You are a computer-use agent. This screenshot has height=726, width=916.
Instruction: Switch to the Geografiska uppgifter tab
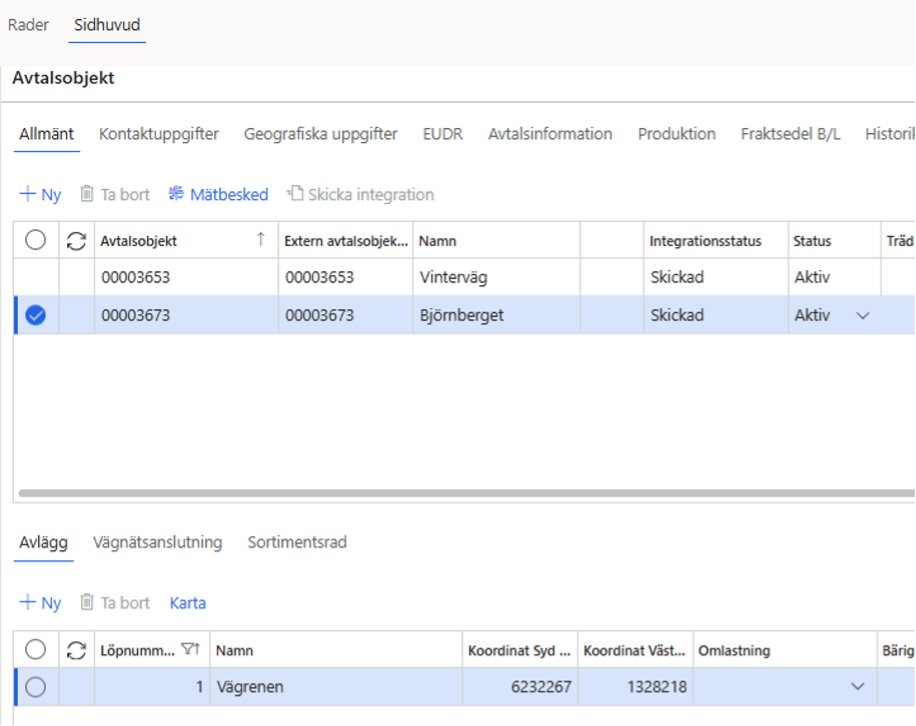(321, 134)
